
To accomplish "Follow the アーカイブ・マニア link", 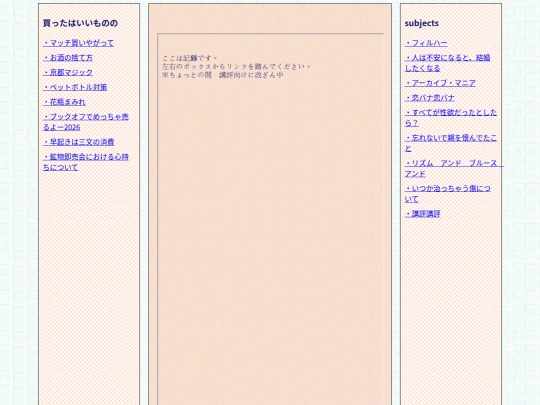I will pos(440,83).
